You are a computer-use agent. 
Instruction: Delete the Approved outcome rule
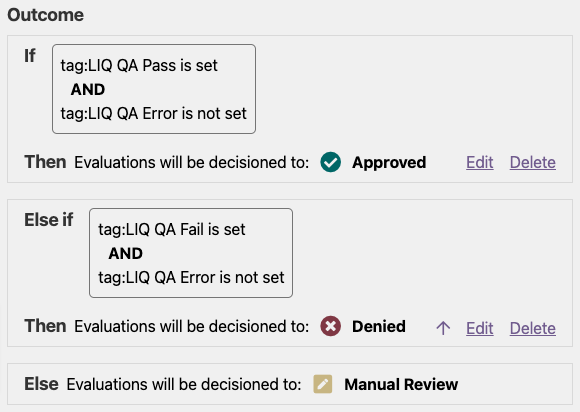(533, 162)
